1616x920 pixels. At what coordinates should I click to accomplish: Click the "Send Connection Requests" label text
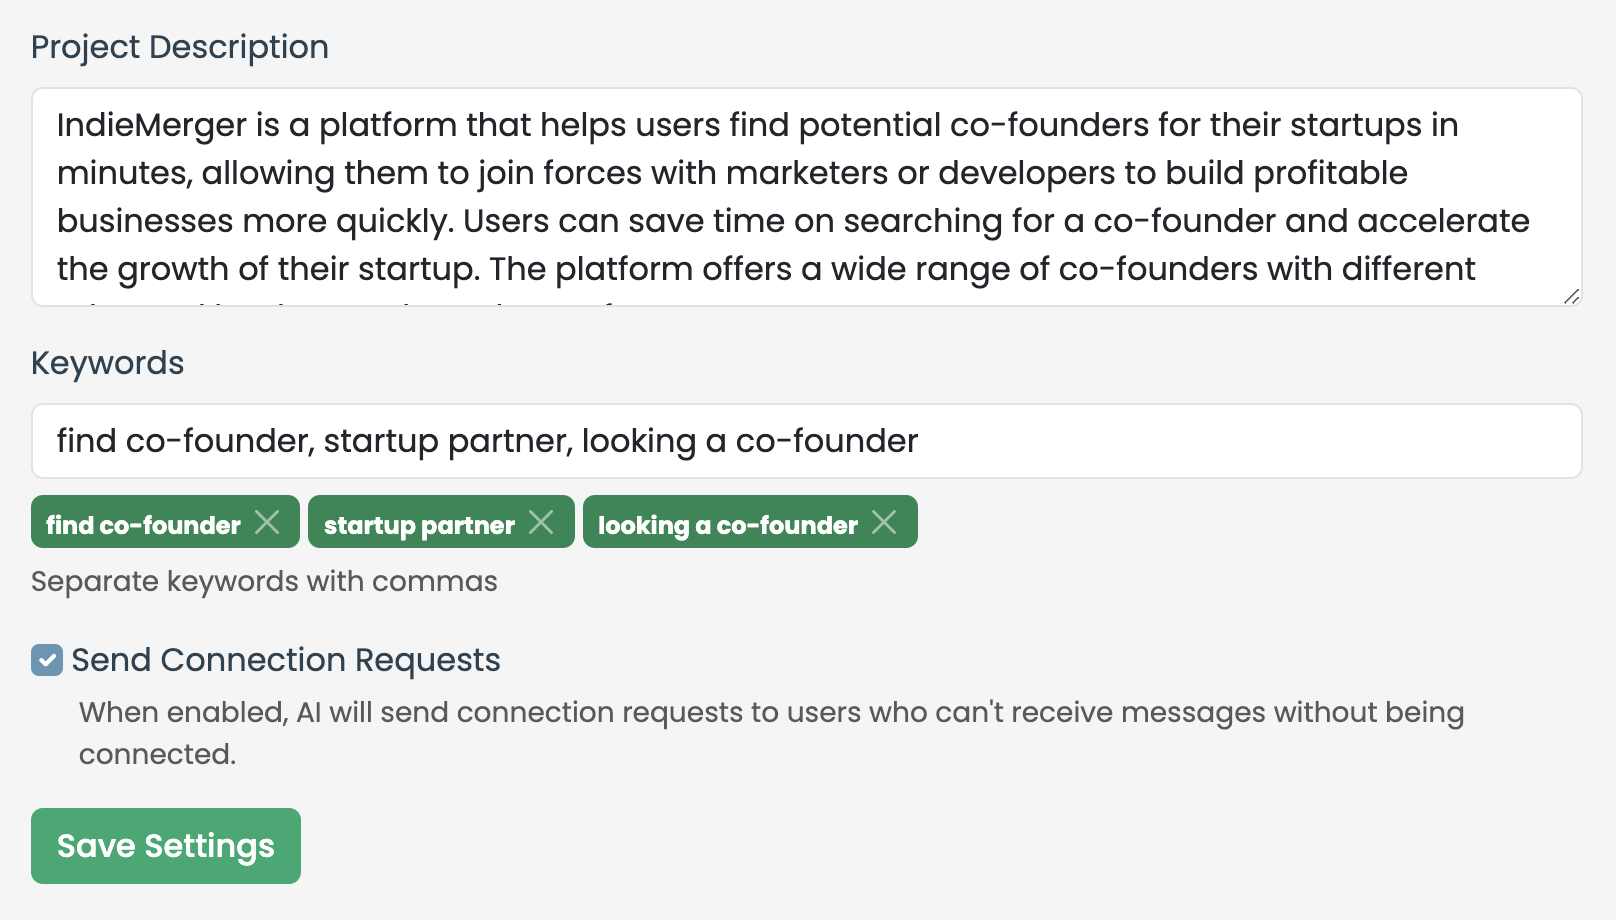click(286, 660)
